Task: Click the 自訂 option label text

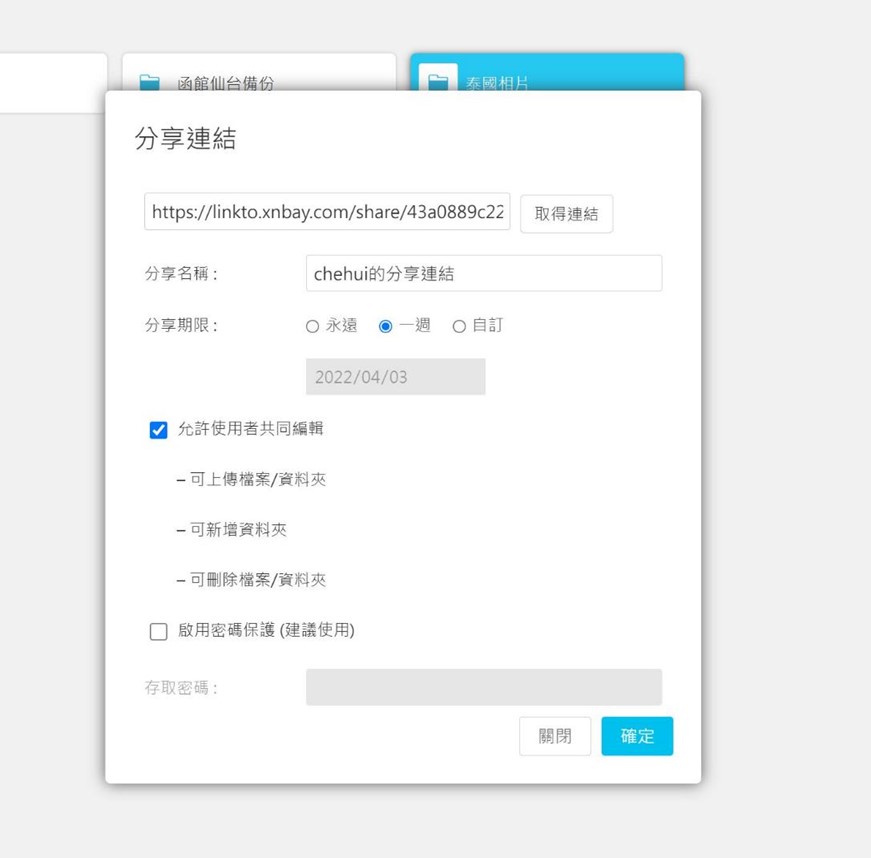Action: pos(487,326)
